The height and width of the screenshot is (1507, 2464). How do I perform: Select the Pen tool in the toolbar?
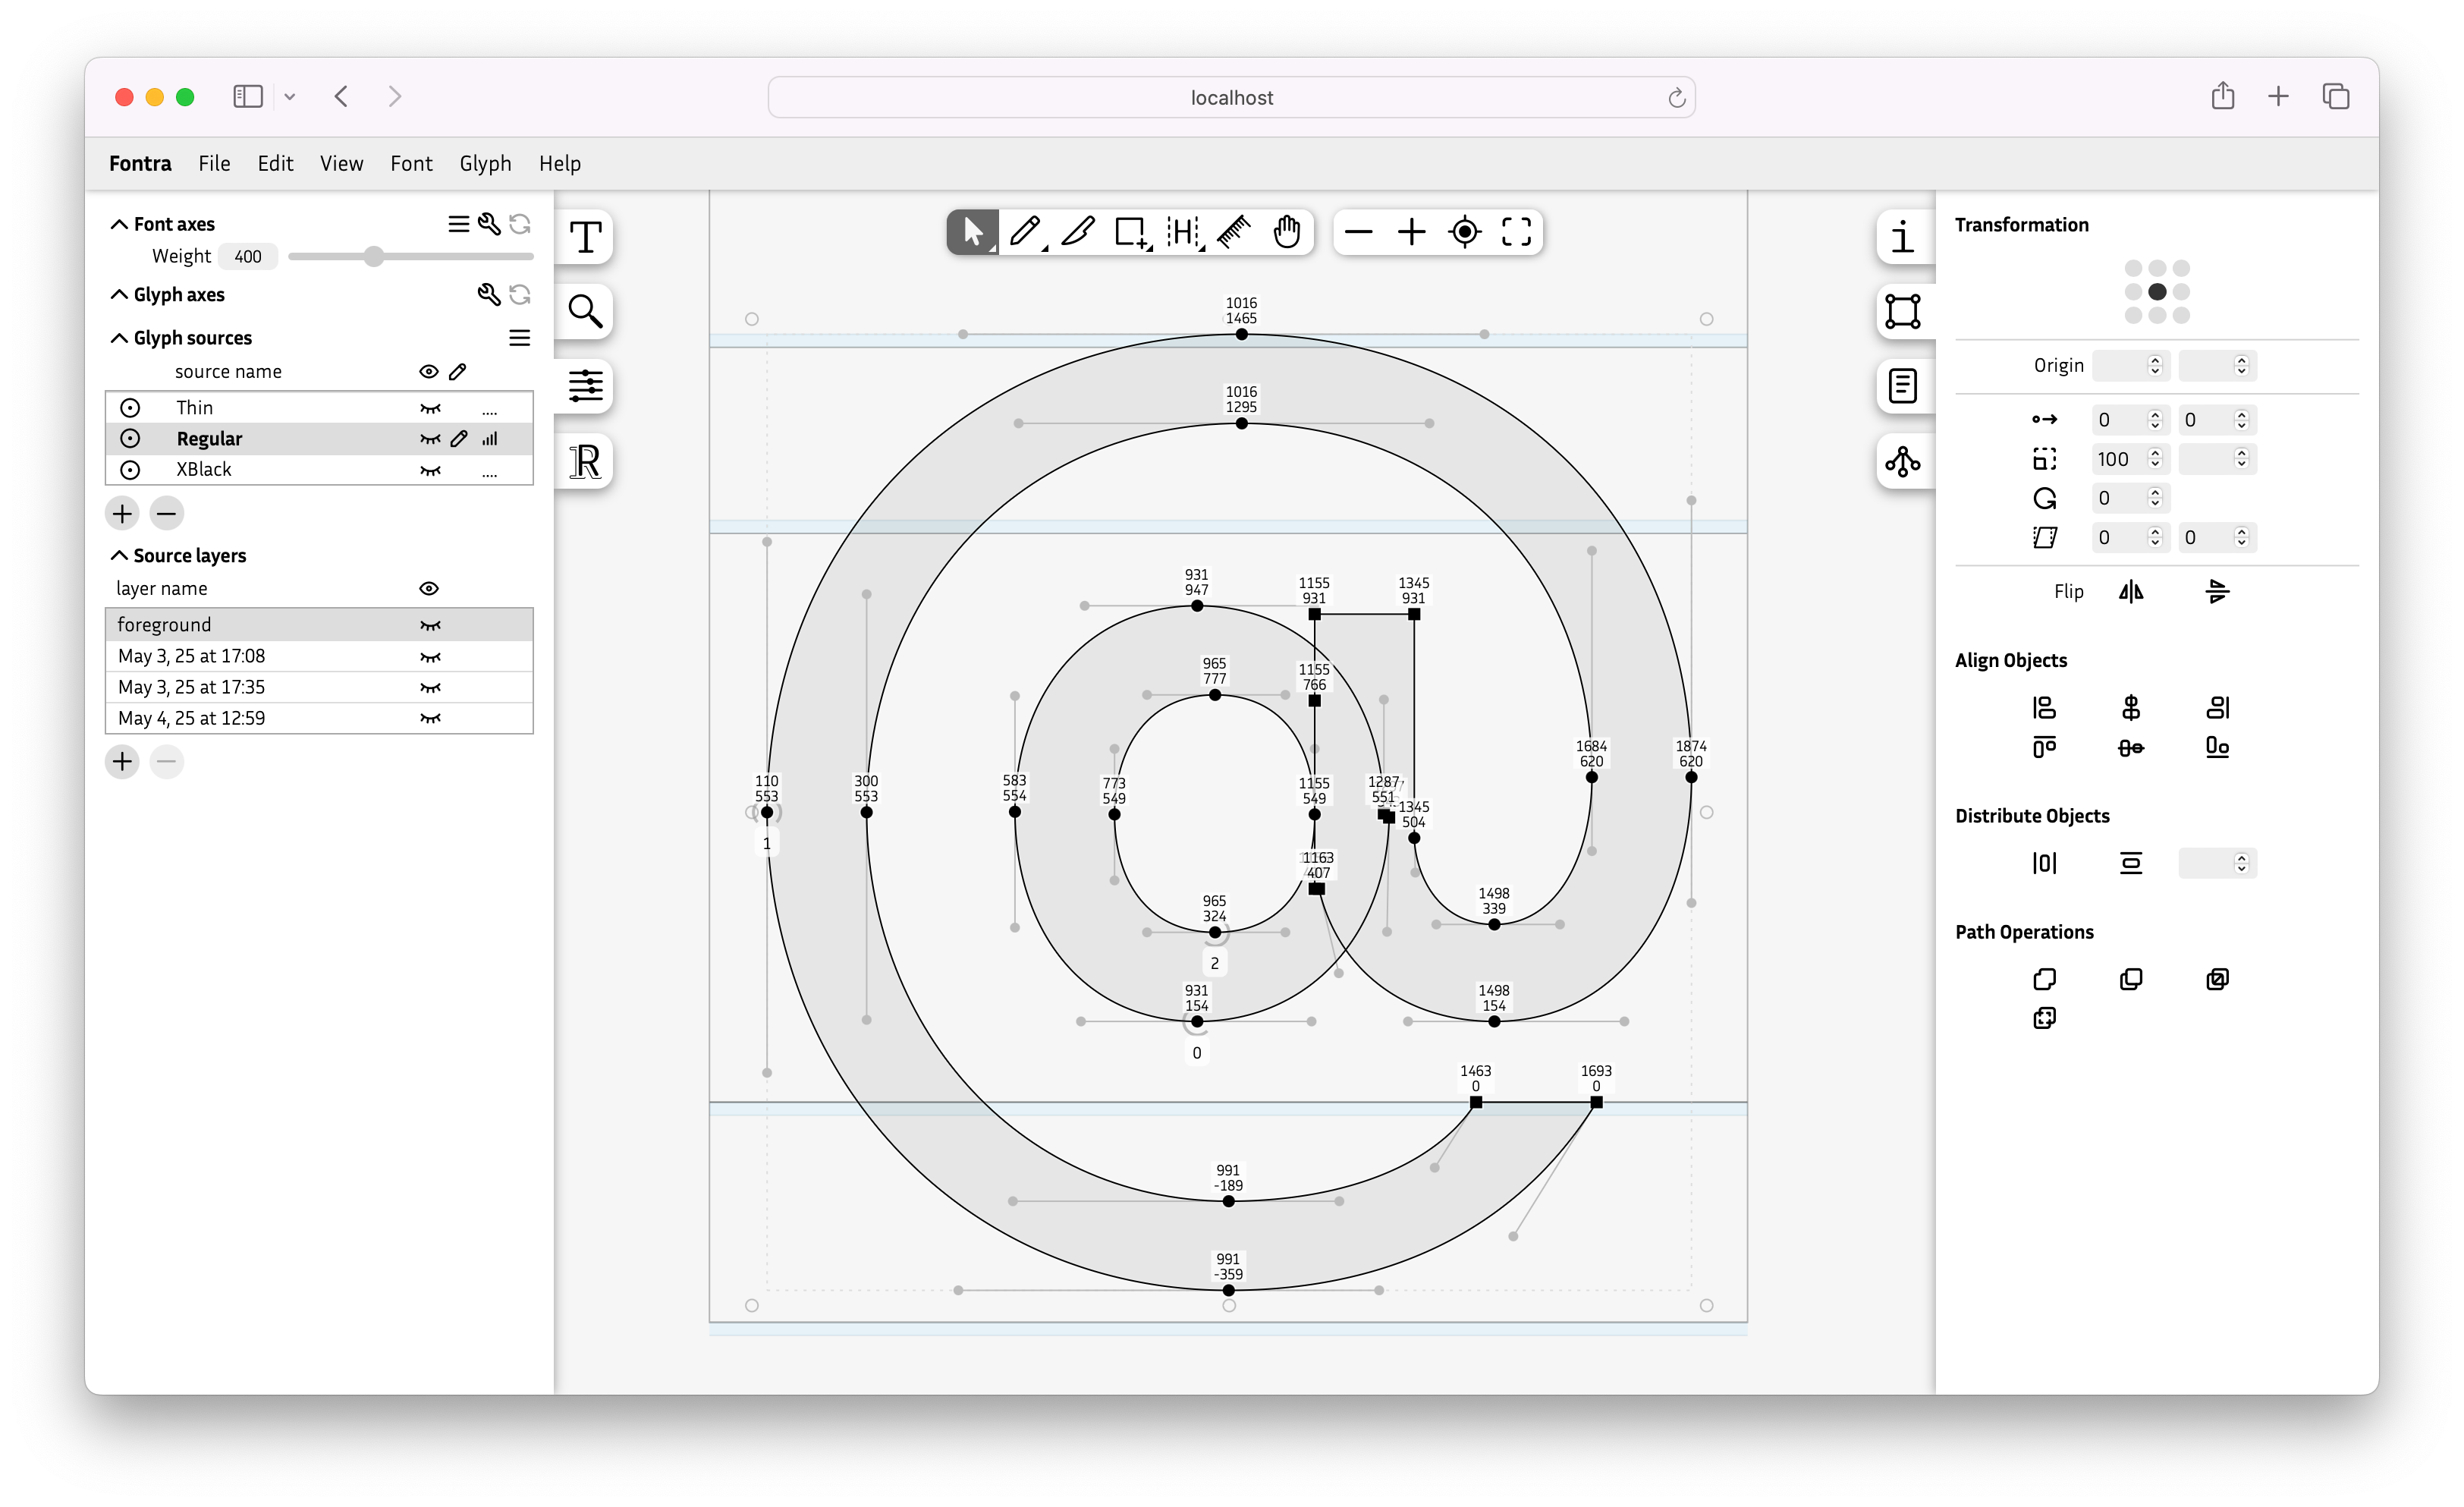pos(1025,232)
